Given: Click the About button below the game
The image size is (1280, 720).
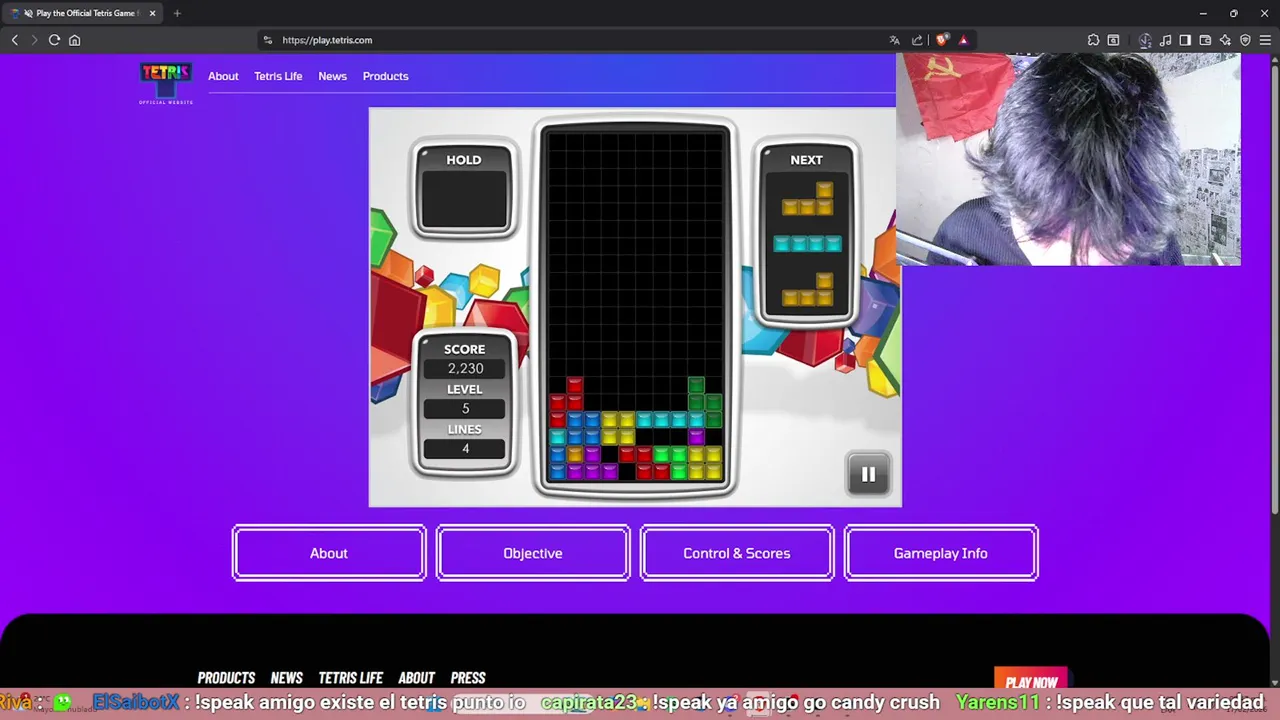Looking at the screenshot, I should click(x=329, y=553).
